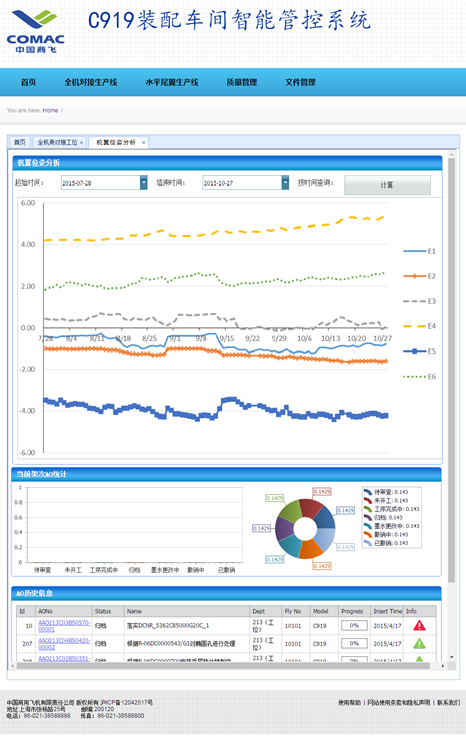Click the 当前架次AO统计 panel header

click(226, 474)
